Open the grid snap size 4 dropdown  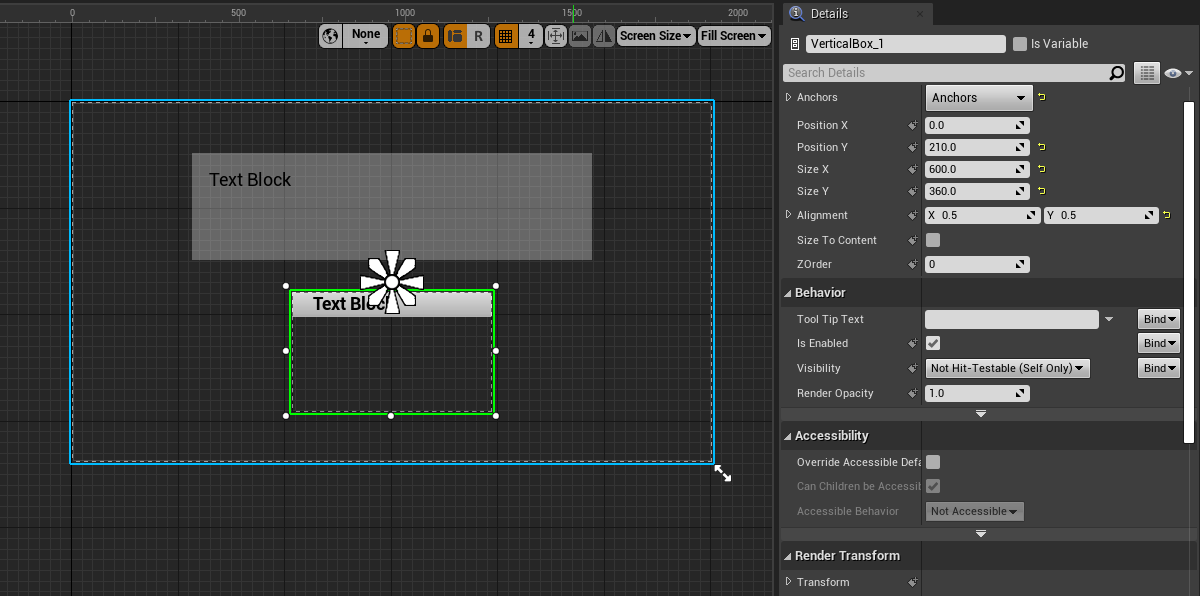pyautogui.click(x=531, y=36)
